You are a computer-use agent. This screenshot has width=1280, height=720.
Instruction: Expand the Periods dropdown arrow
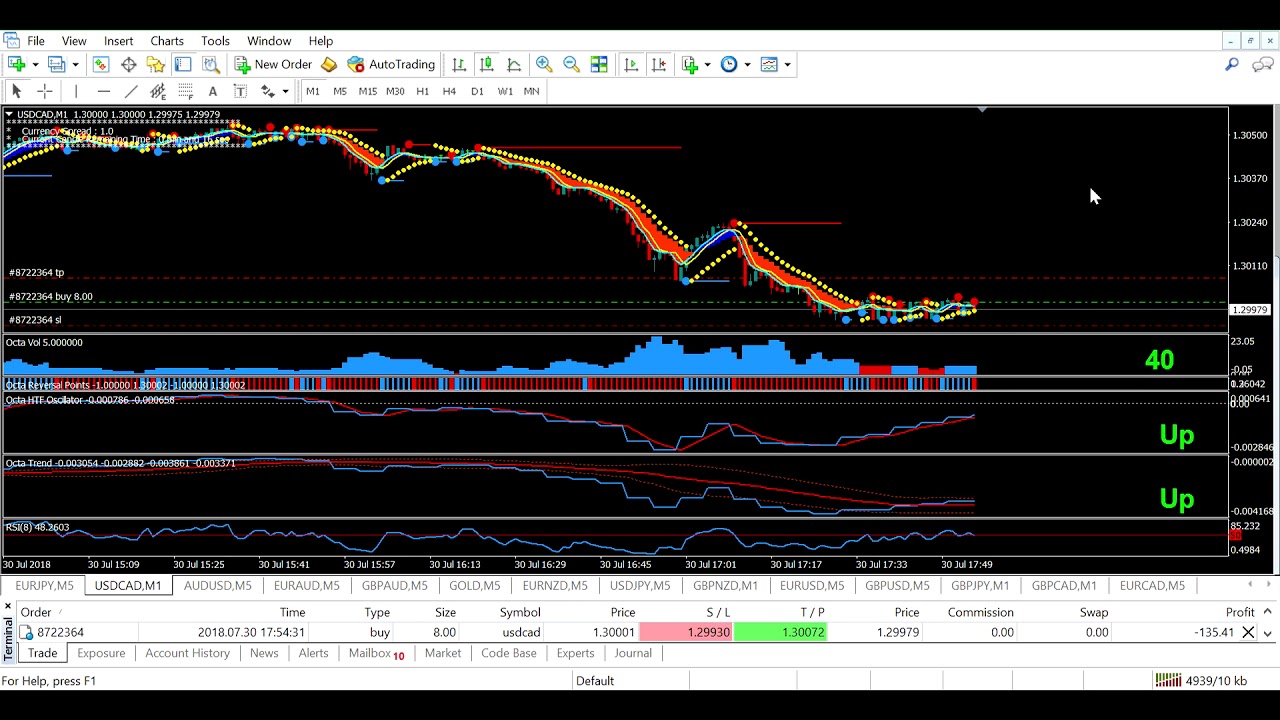[747, 64]
